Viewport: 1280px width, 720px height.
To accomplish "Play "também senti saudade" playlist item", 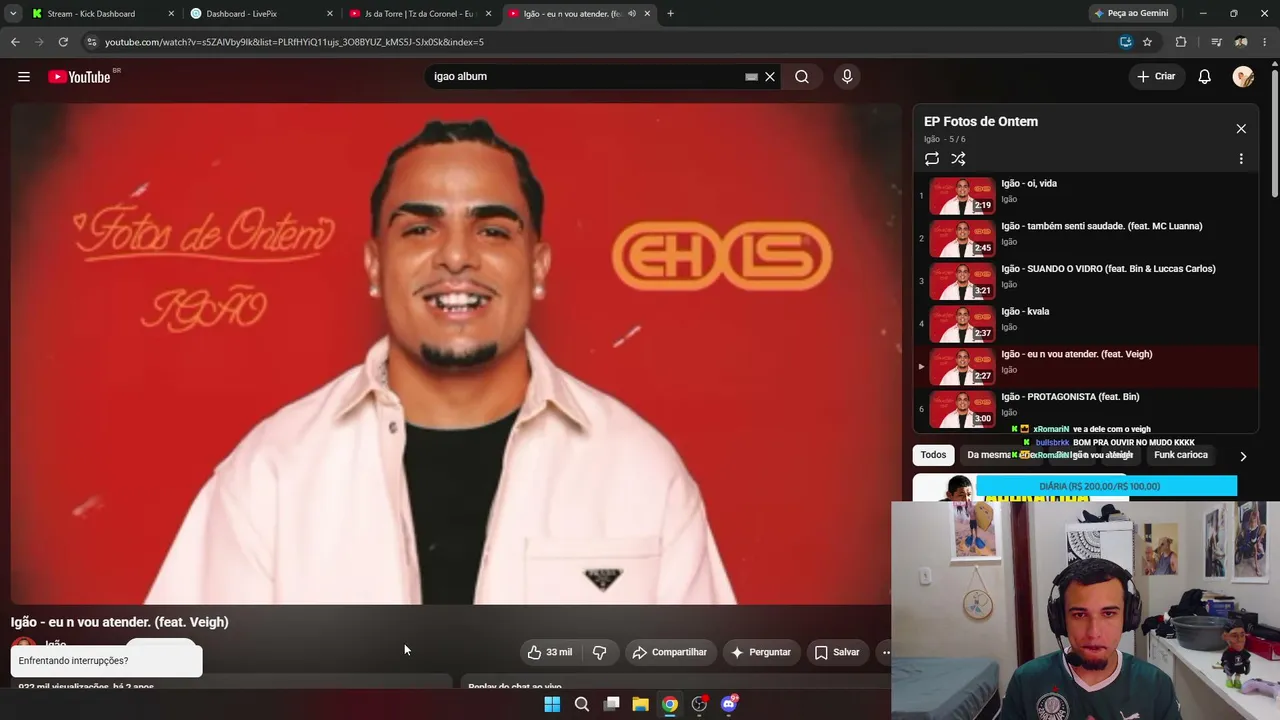I will [x=1085, y=239].
